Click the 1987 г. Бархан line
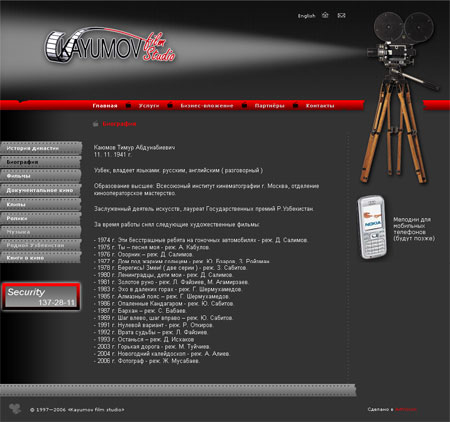Screen dimensions: 450x422 tap(140, 311)
